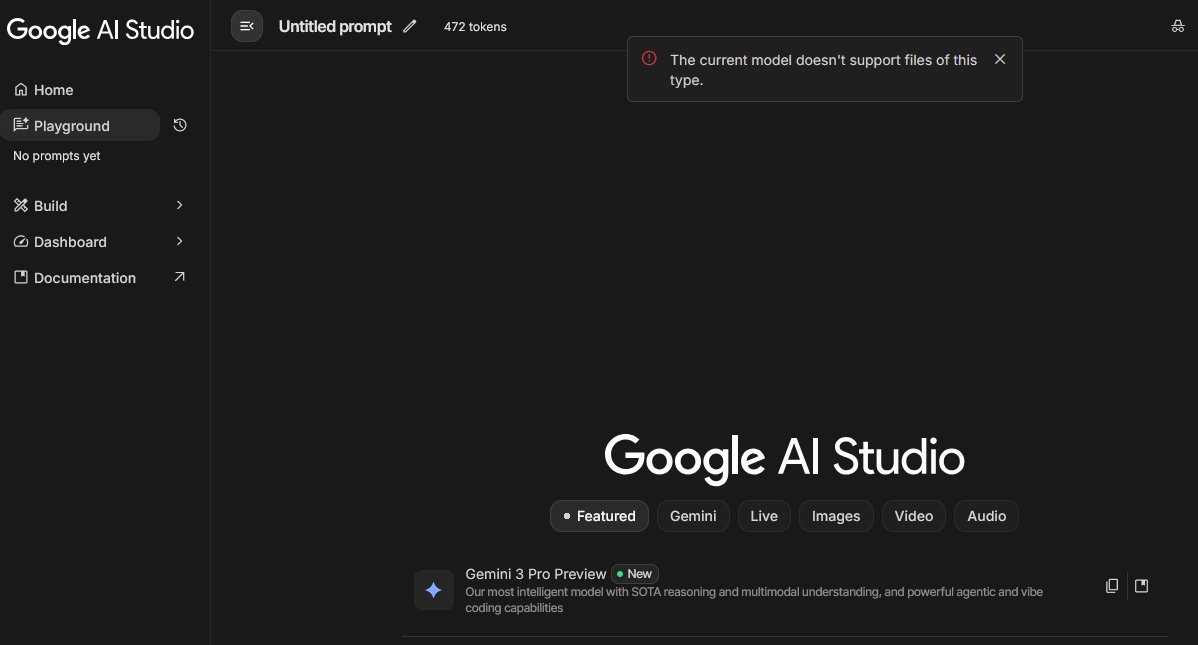The image size is (1198, 645).
Task: Click the New badge on Gemini 3 Pro
Action: [x=635, y=574]
